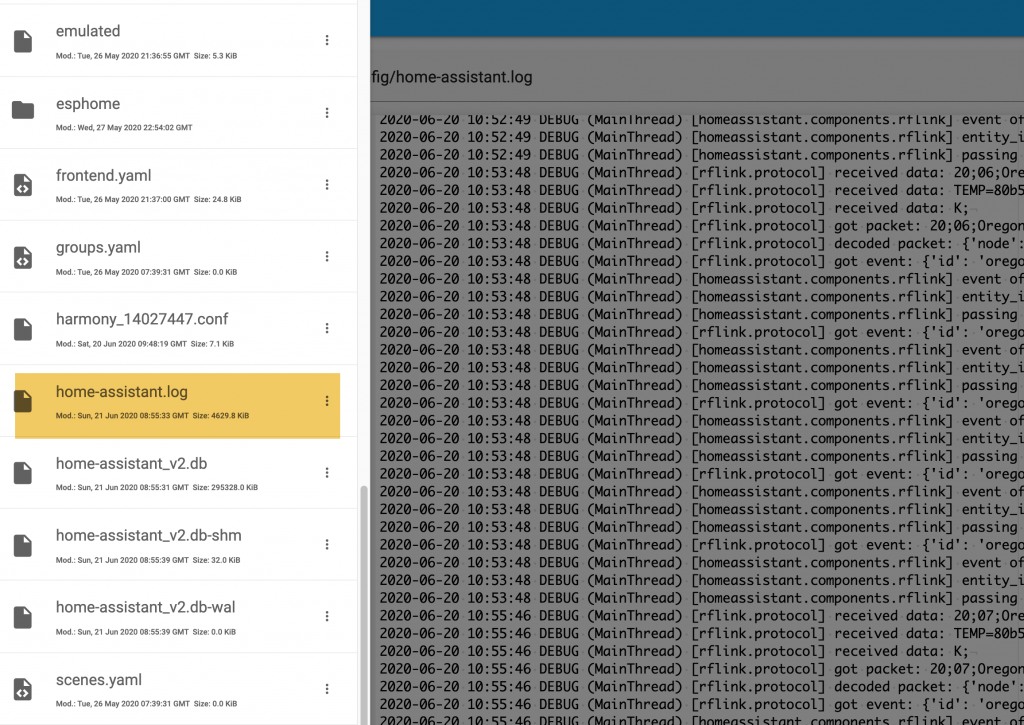Open the esphome folder
Screen dimensions: 1024x725
tap(88, 104)
